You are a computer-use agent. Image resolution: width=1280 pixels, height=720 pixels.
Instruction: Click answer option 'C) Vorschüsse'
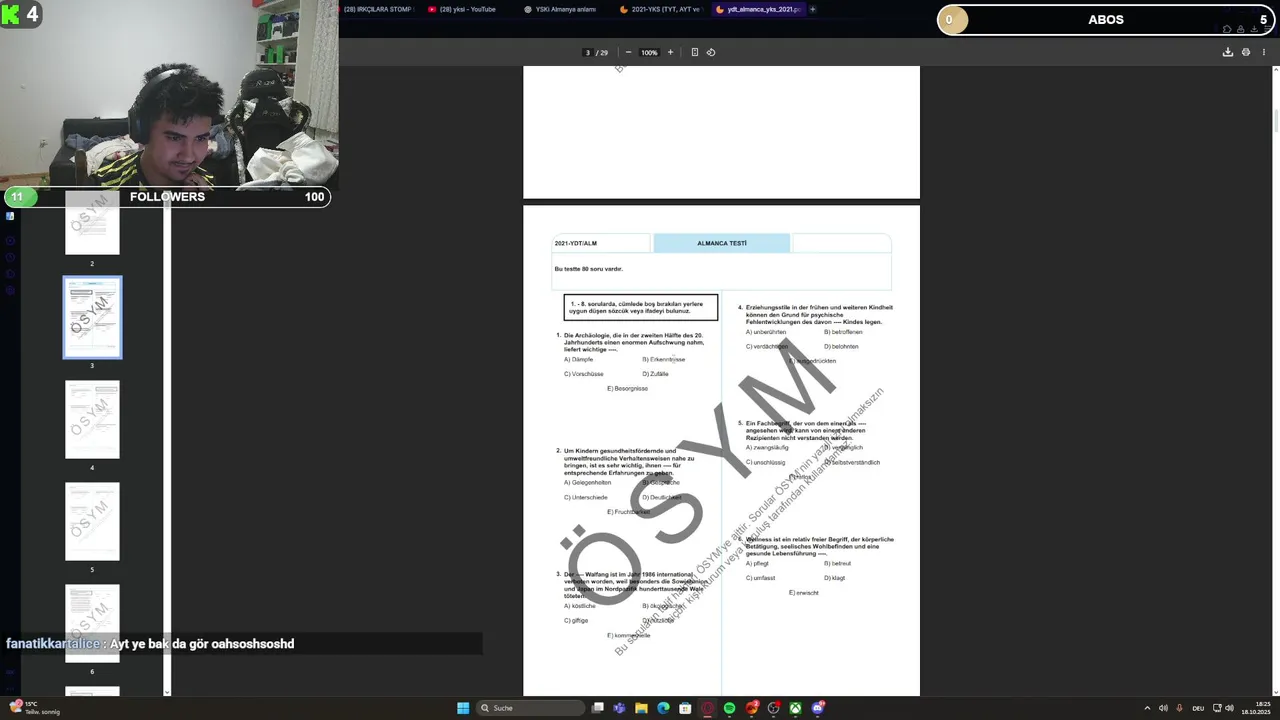click(x=584, y=374)
